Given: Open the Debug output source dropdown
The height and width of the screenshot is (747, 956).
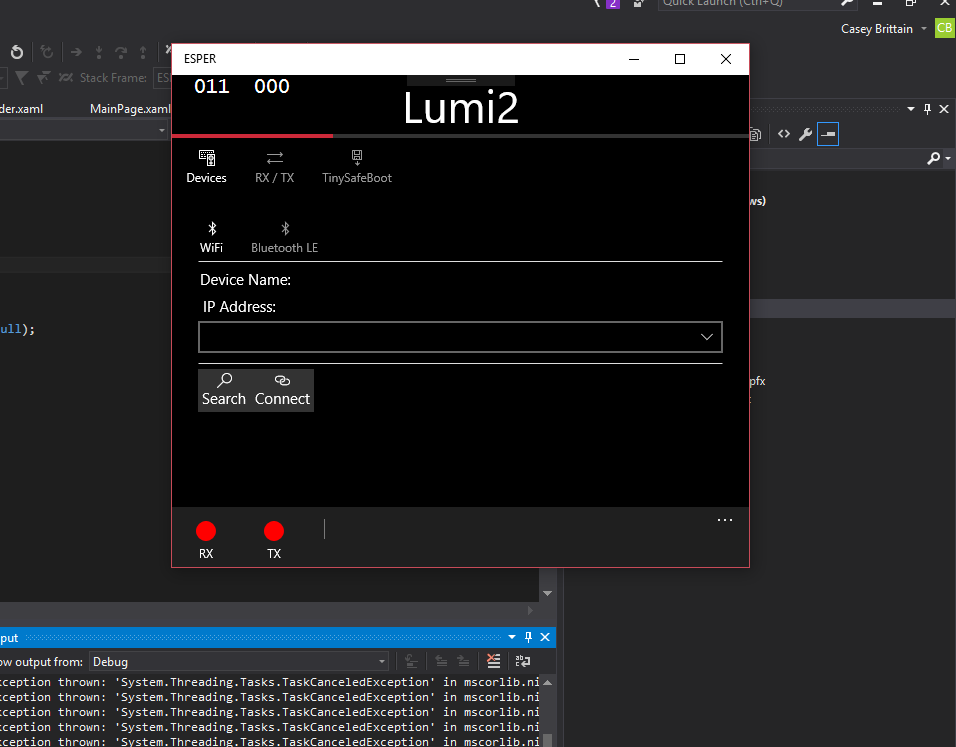Looking at the screenshot, I should pyautogui.click(x=239, y=661).
